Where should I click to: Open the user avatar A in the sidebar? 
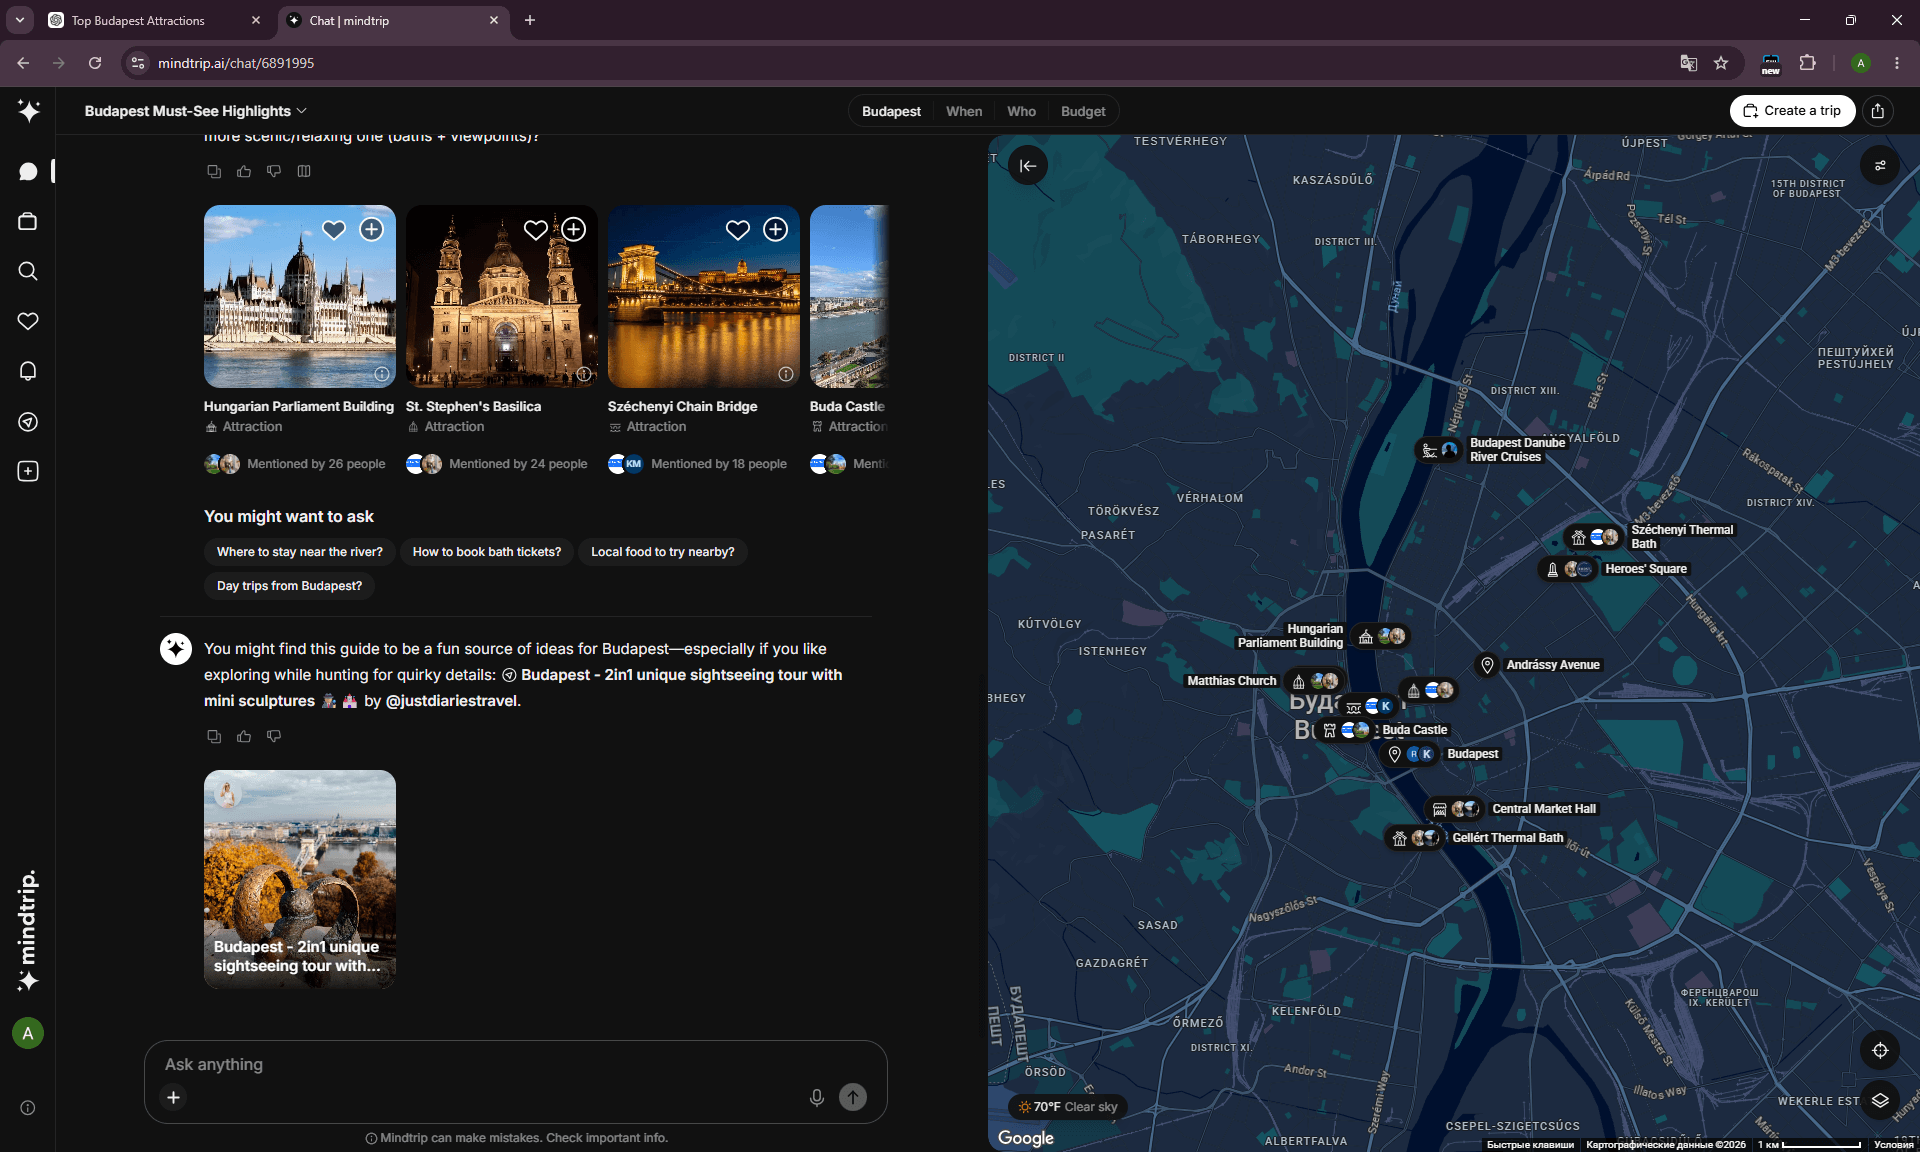(x=28, y=1033)
